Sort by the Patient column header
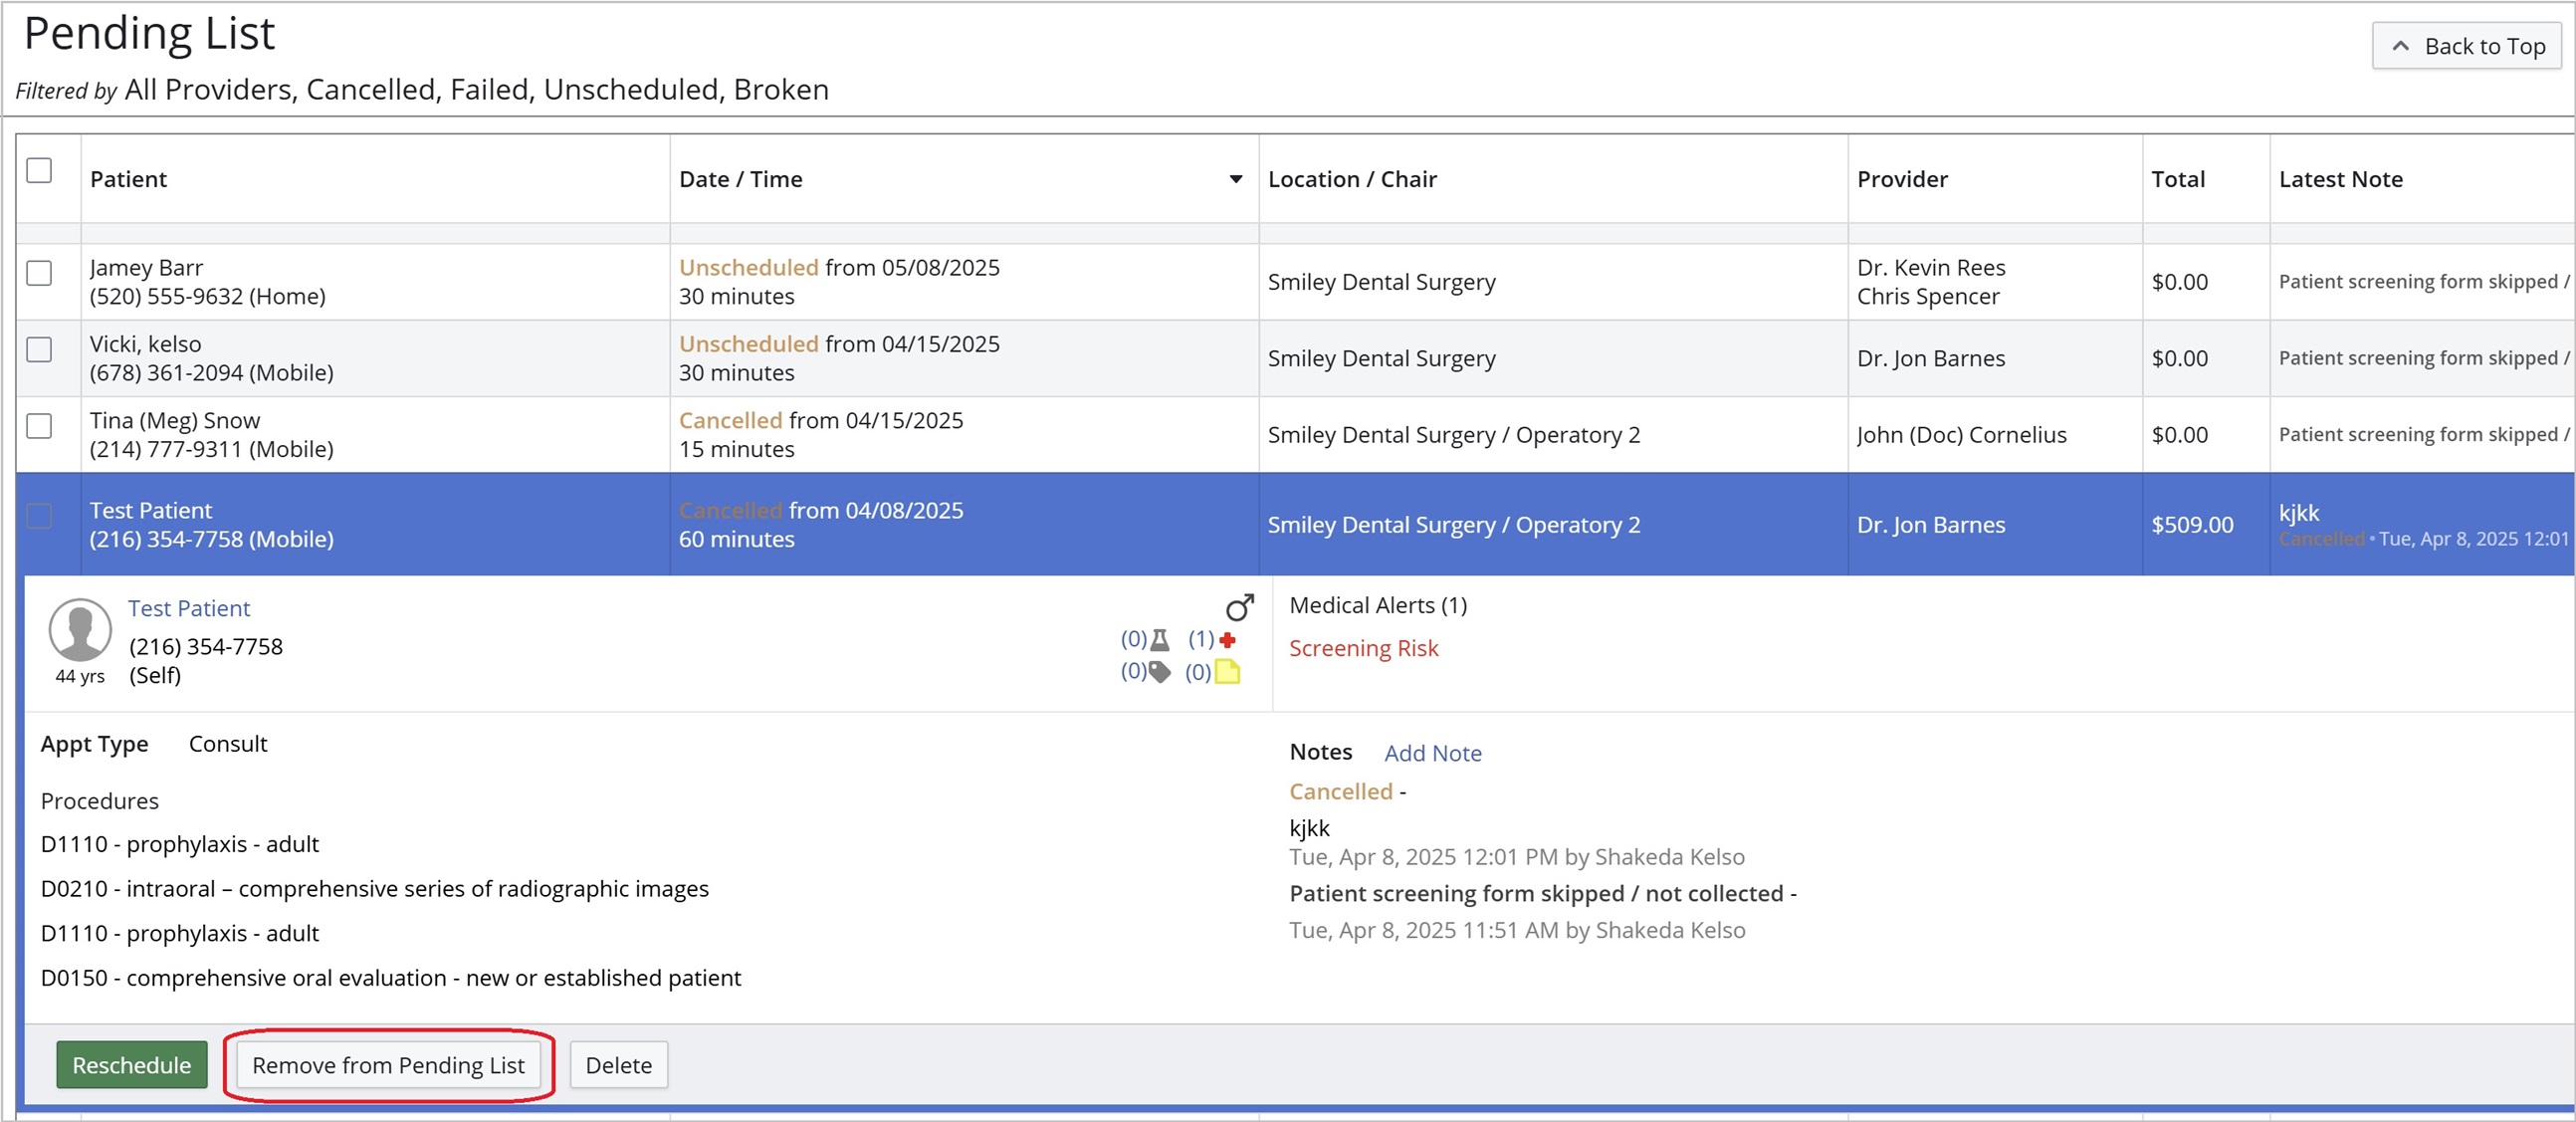The height and width of the screenshot is (1122, 2576). click(x=128, y=180)
